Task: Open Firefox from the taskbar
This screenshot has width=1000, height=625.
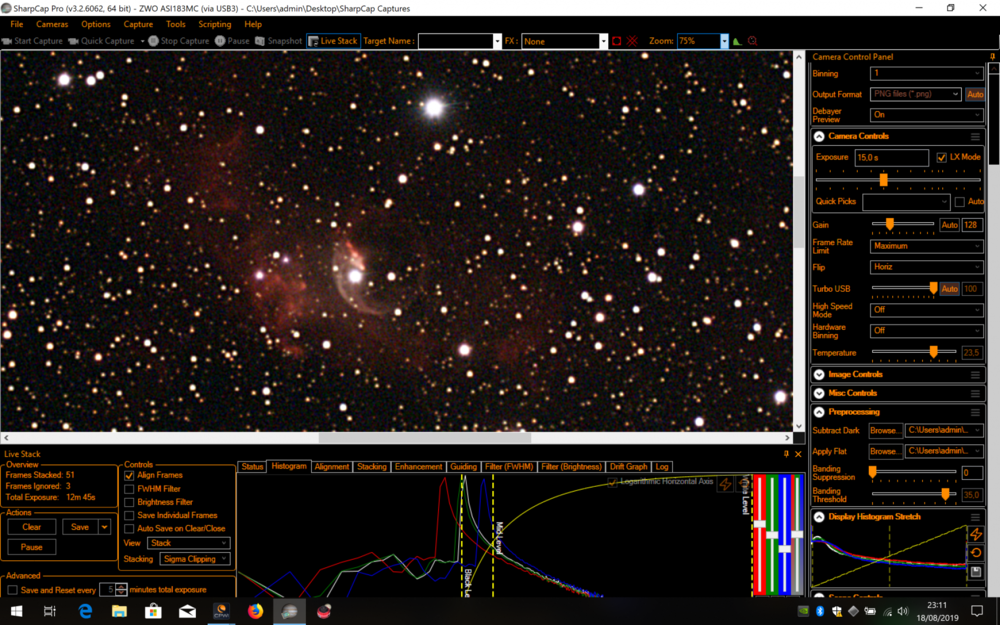Action: tap(256, 611)
